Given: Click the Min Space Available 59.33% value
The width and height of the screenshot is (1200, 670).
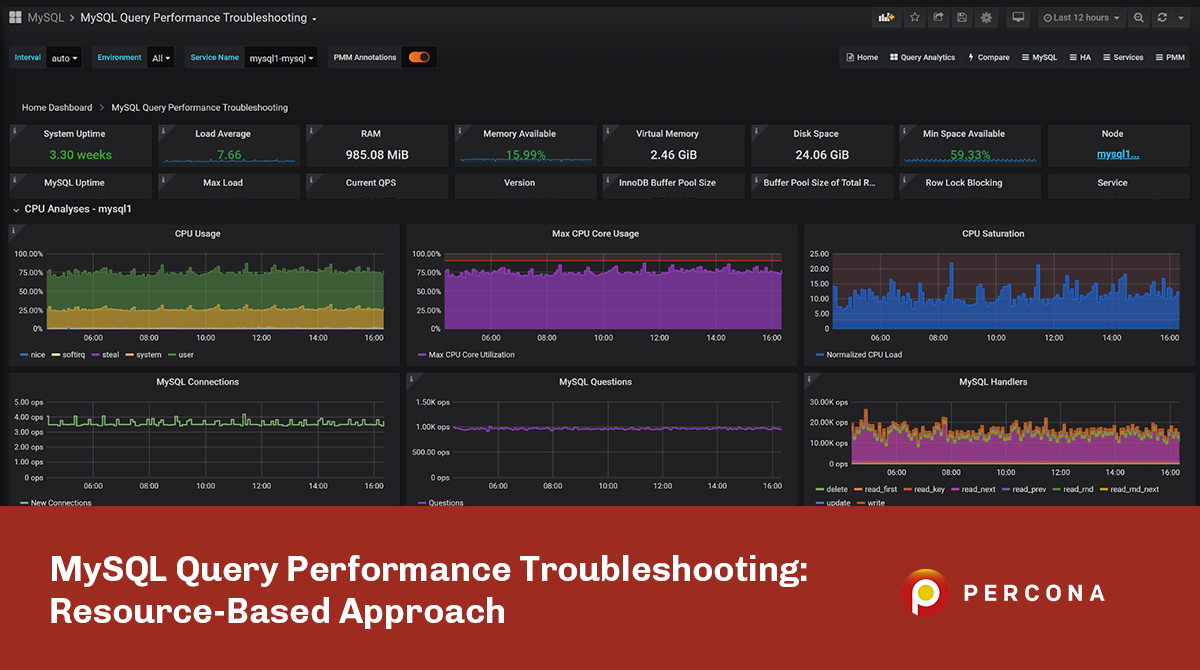Looking at the screenshot, I should (x=970, y=155).
